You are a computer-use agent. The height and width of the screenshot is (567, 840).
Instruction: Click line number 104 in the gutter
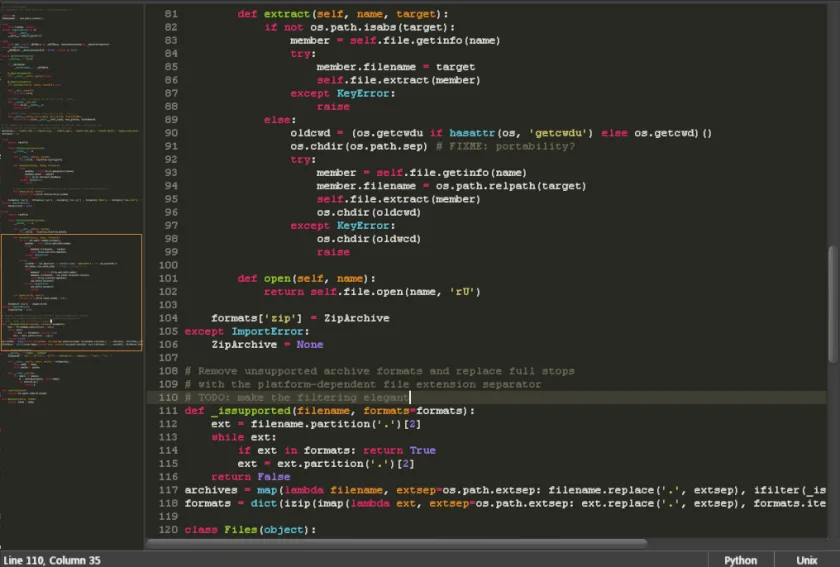(x=168, y=318)
